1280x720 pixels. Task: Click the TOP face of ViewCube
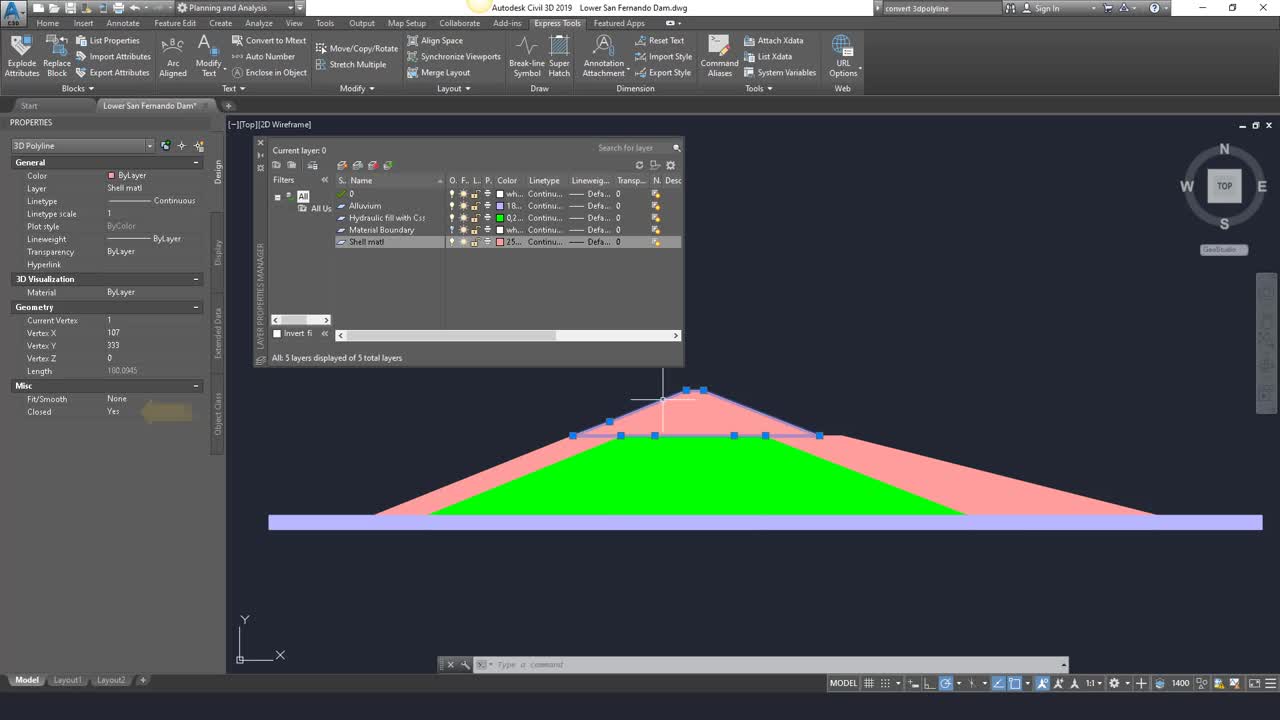click(x=1224, y=186)
